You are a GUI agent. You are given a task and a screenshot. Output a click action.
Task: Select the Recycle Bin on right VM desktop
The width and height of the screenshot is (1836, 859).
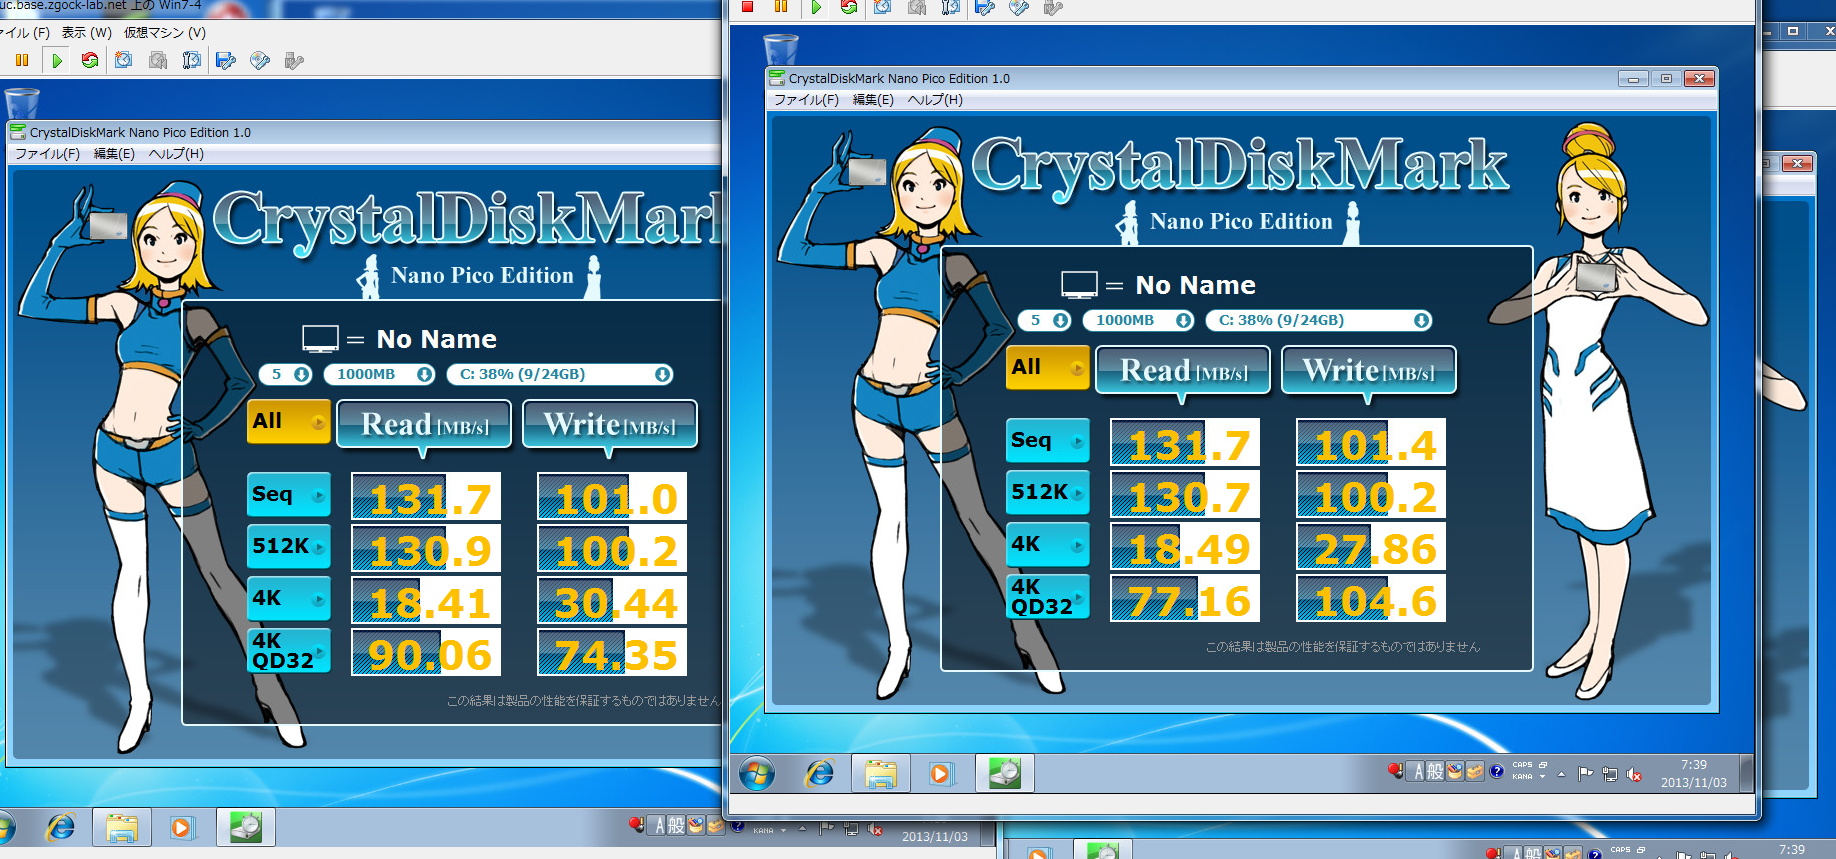(780, 49)
